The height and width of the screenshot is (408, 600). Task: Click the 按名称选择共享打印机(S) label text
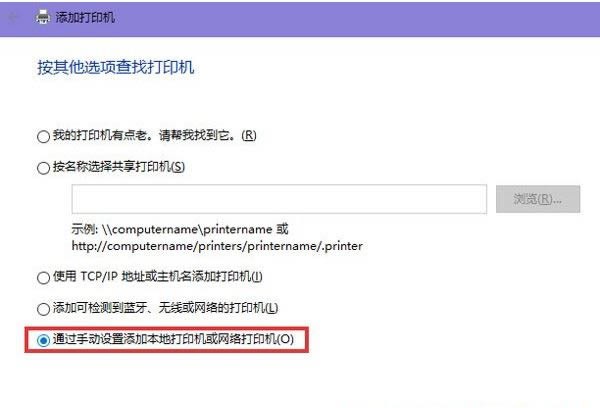click(x=119, y=167)
